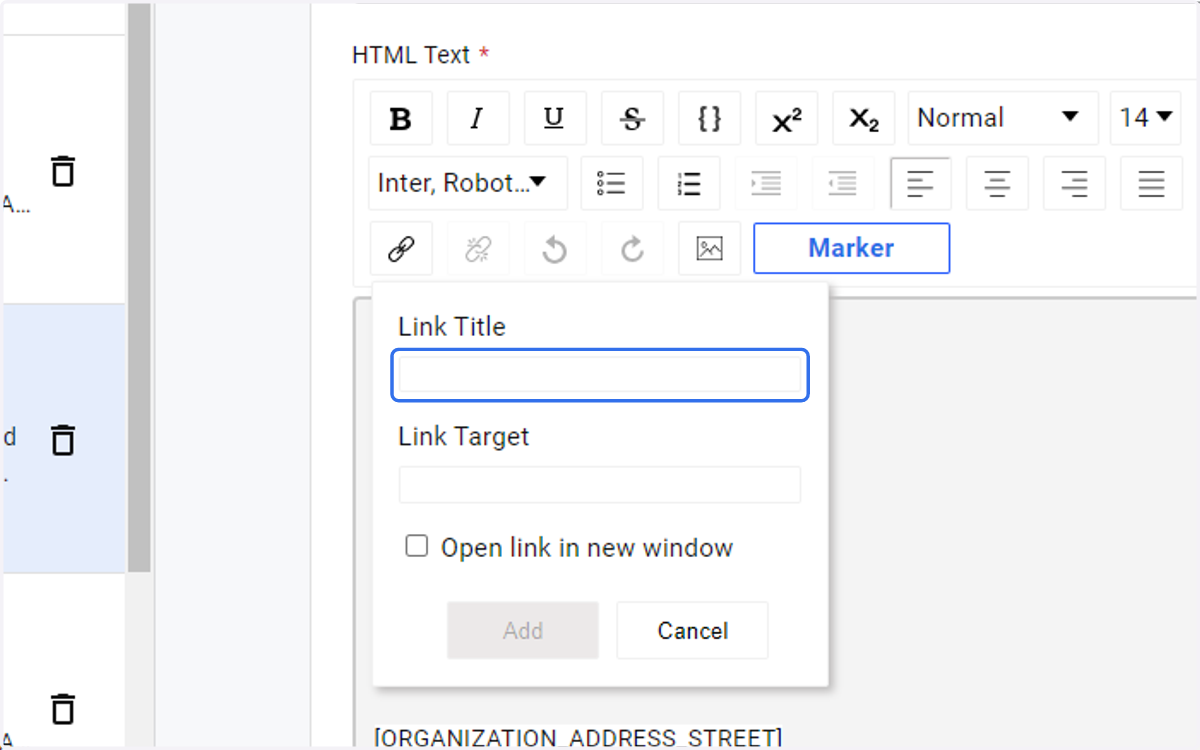Open the font size 14 dropdown
1200x750 pixels.
[x=1146, y=118]
